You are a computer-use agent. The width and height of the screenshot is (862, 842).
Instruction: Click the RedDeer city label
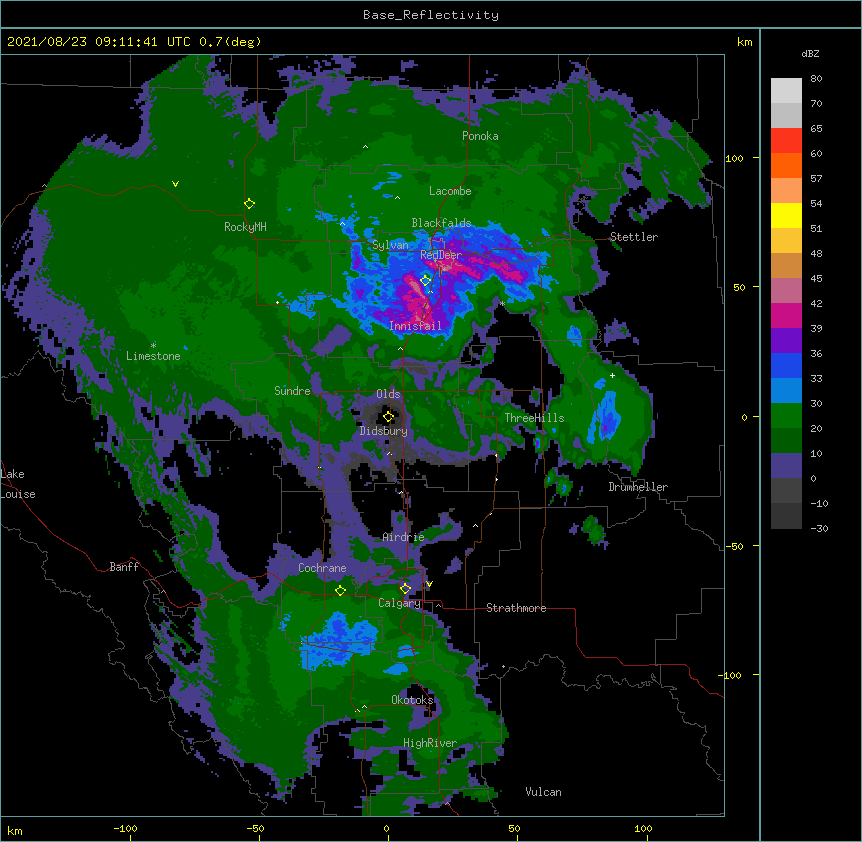[441, 254]
